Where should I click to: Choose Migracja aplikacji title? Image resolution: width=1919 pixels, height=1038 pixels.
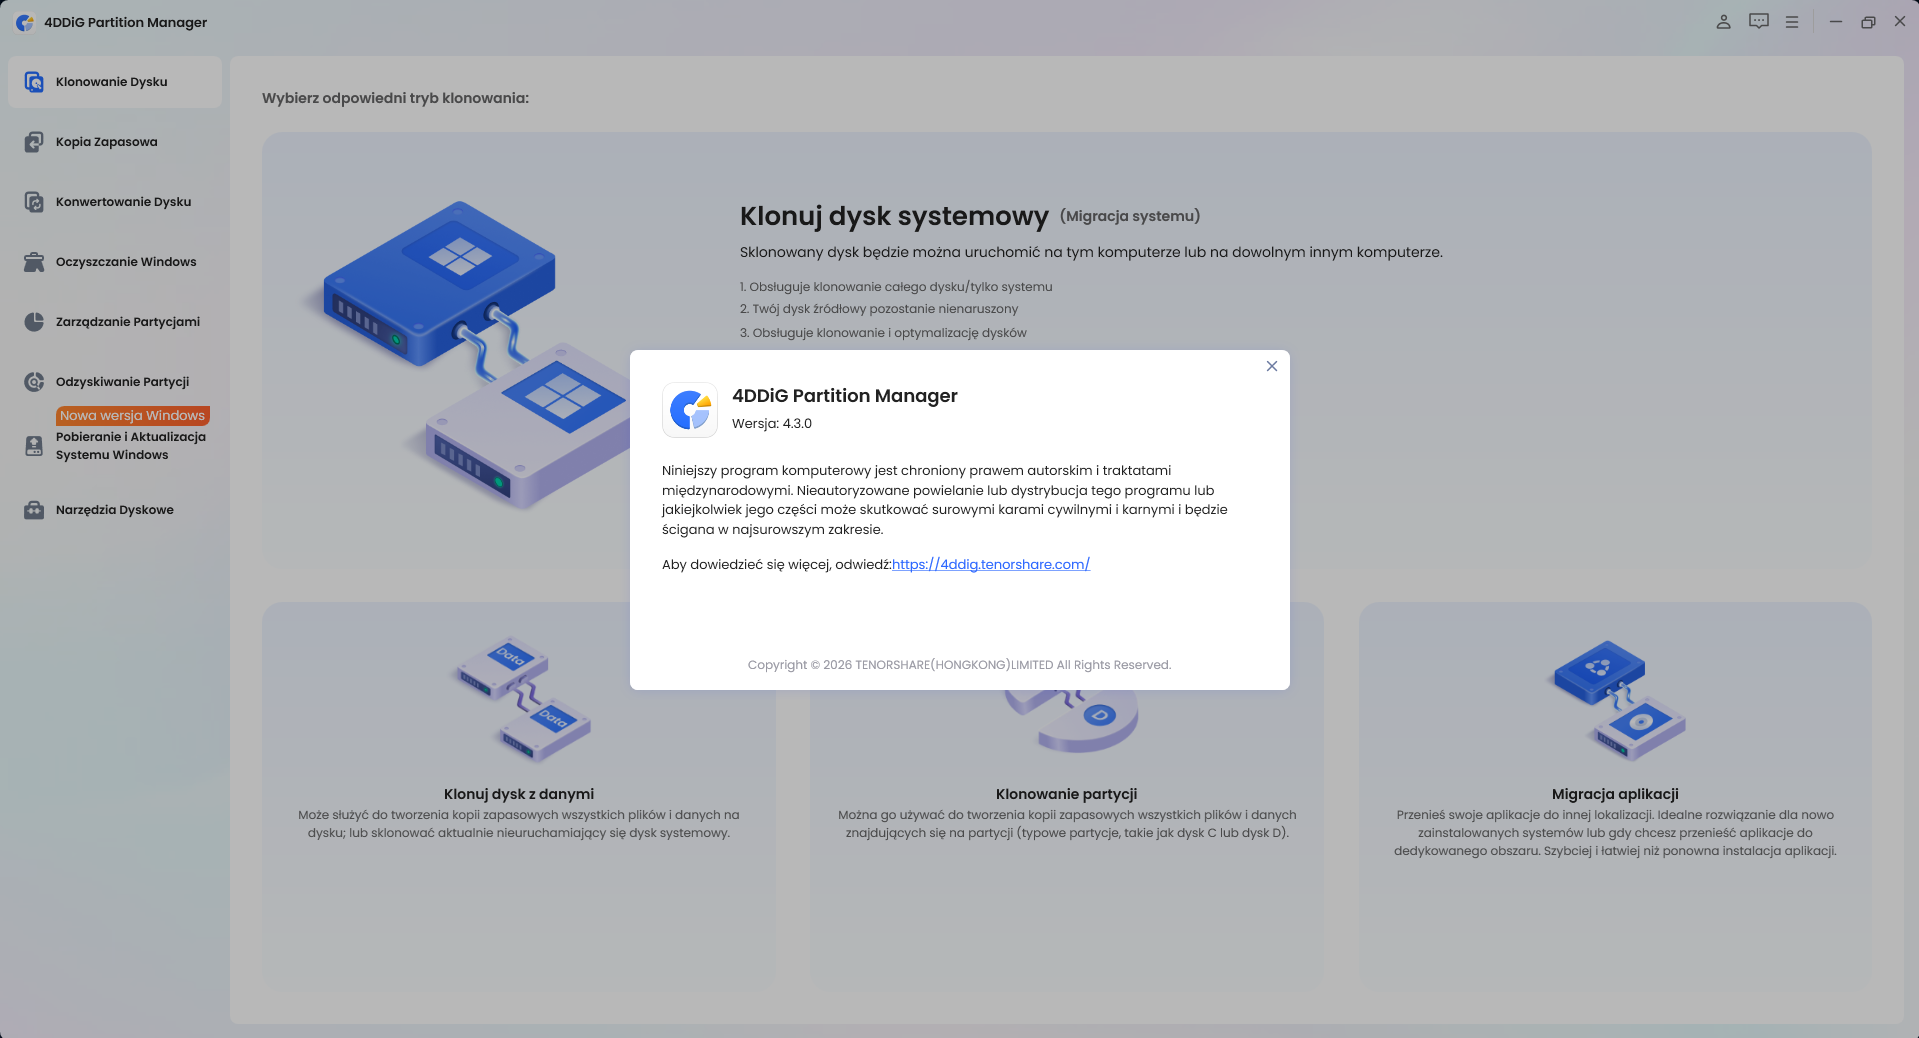(x=1615, y=794)
